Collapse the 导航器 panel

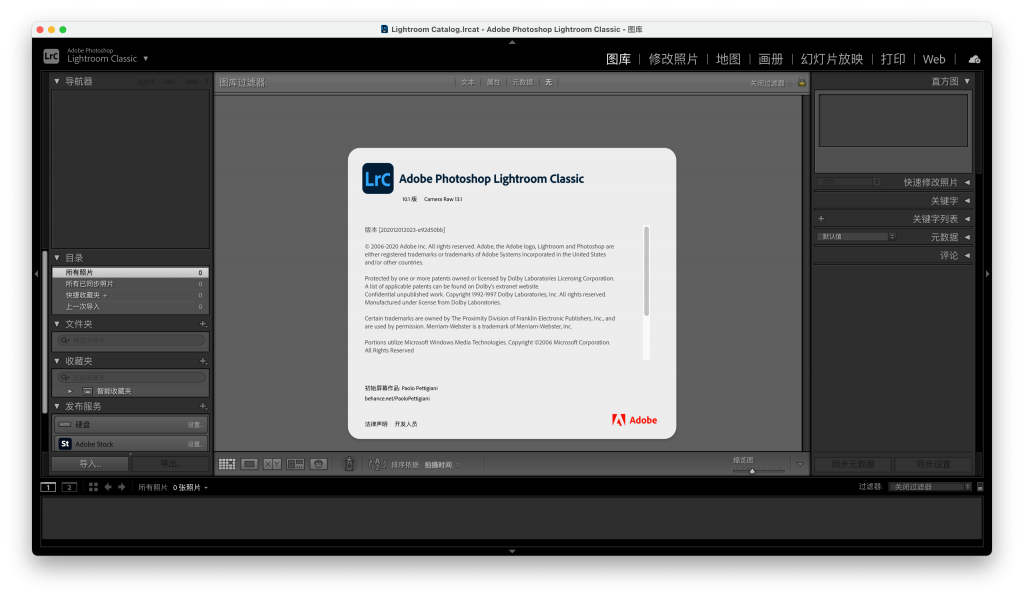57,82
